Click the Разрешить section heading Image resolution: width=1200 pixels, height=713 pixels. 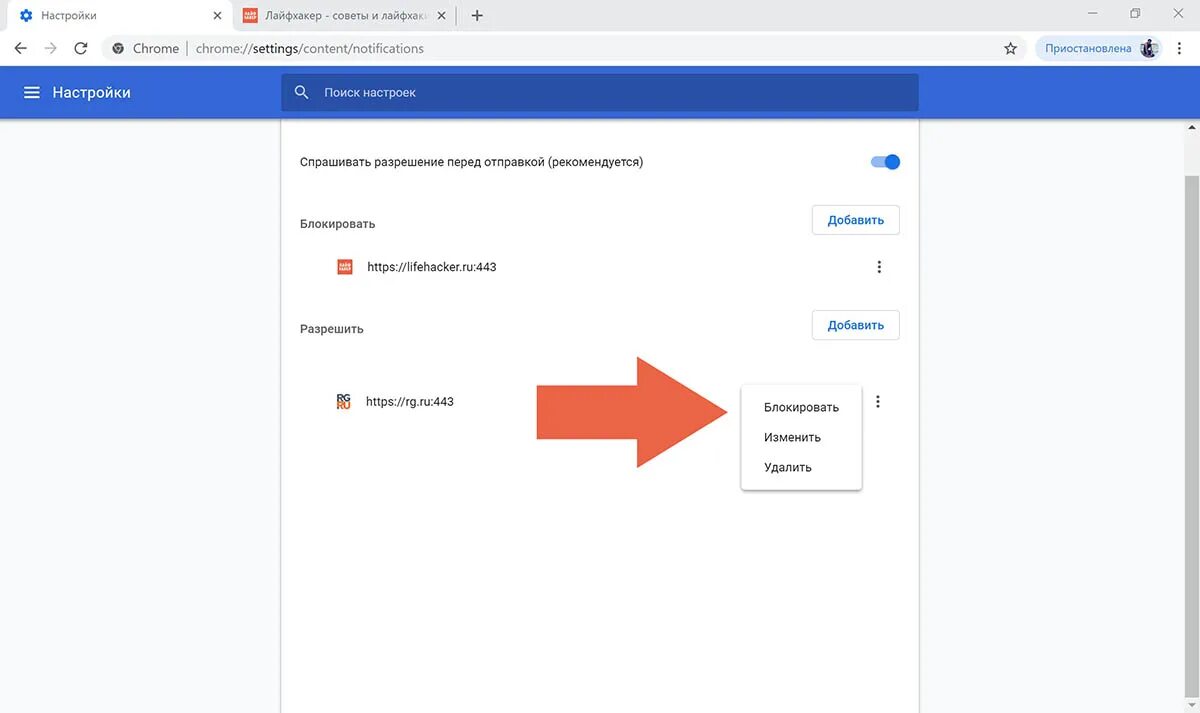(332, 329)
